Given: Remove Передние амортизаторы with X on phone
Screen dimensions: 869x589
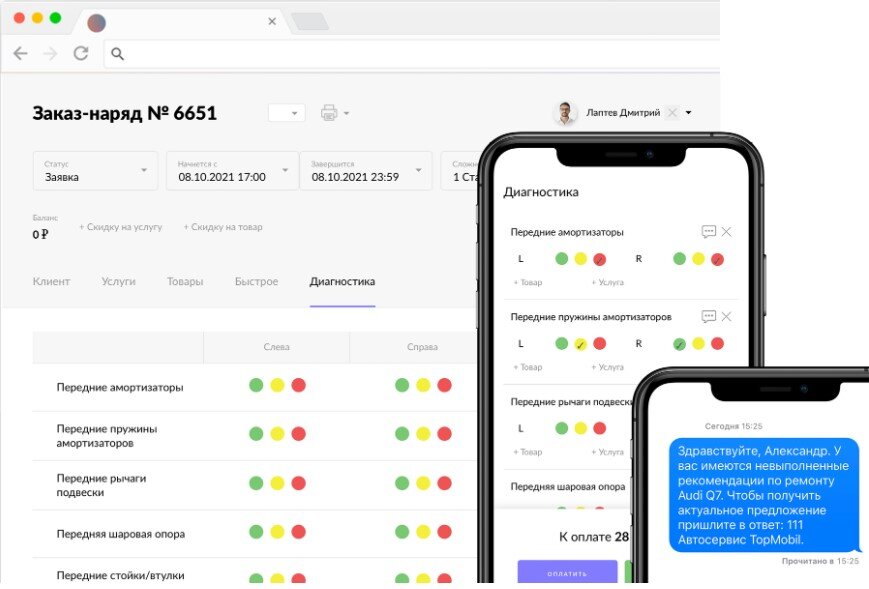Looking at the screenshot, I should click(726, 232).
